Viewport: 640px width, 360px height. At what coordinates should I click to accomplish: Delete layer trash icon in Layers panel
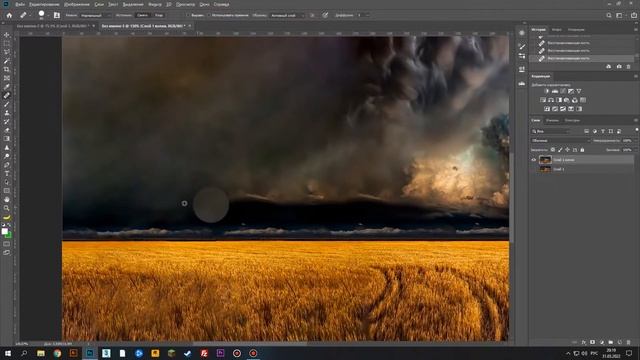(629, 342)
